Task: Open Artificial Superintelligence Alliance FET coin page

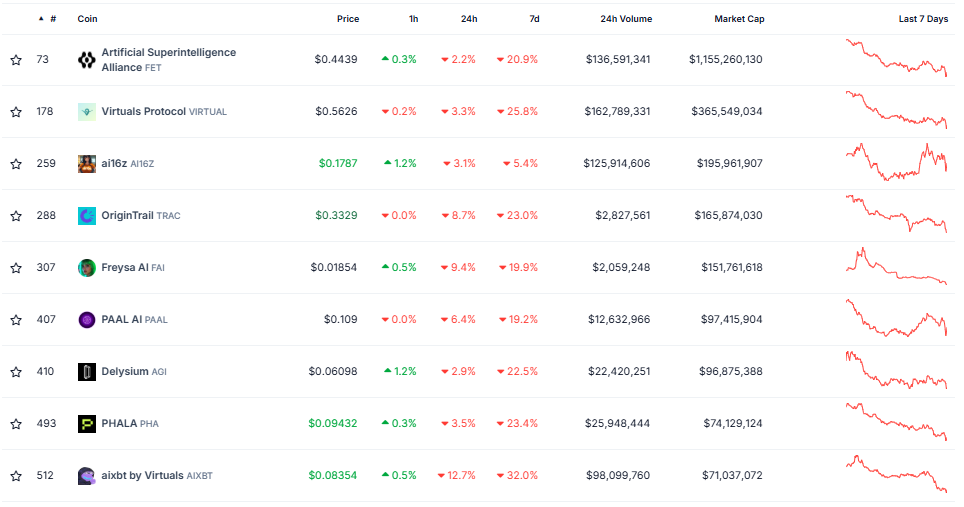Action: 168,60
